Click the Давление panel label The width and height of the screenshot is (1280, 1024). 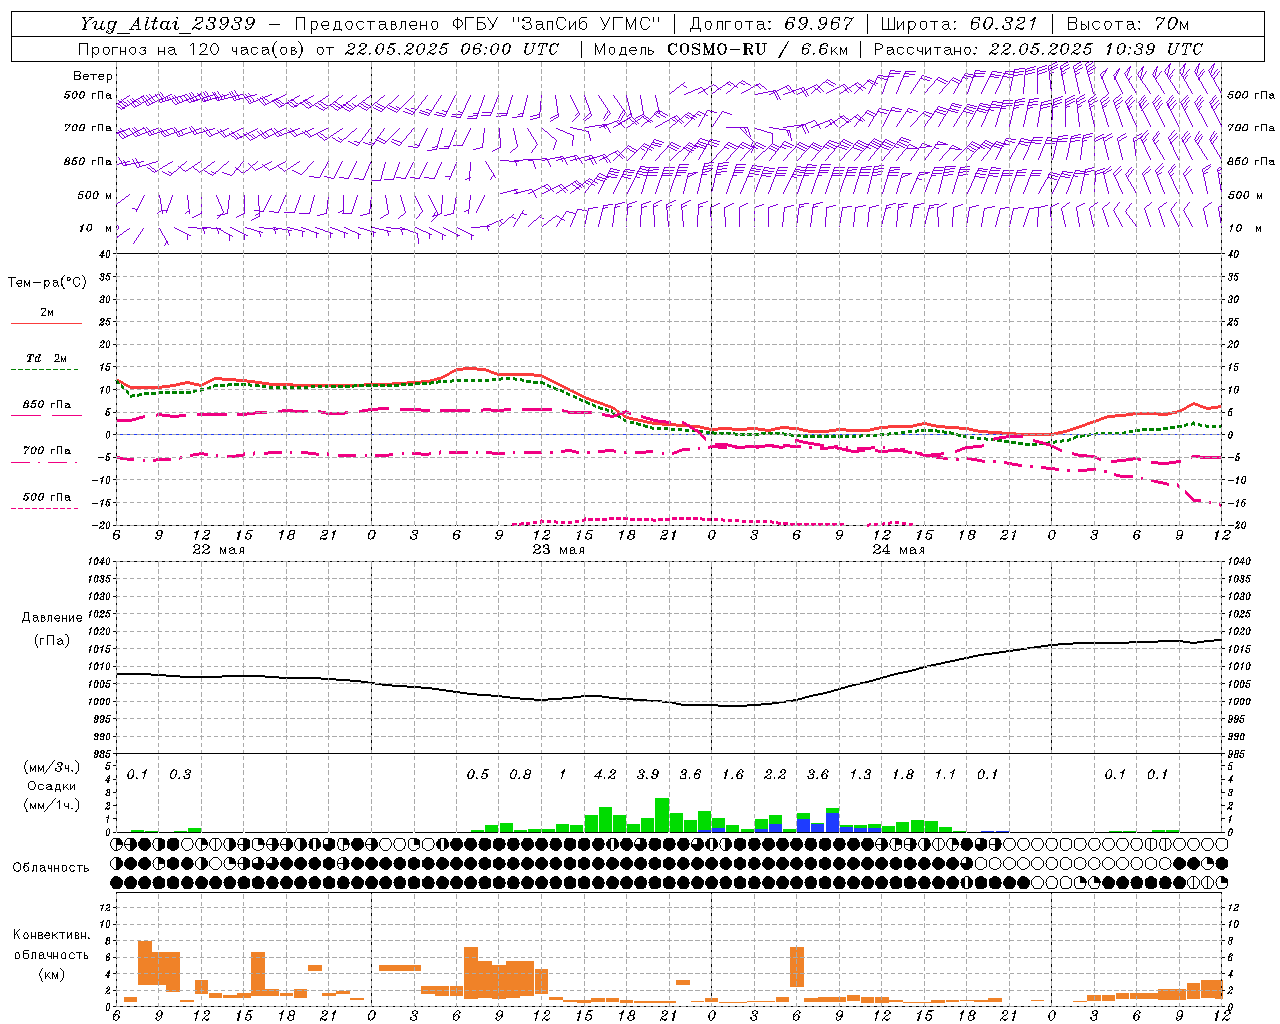52,618
